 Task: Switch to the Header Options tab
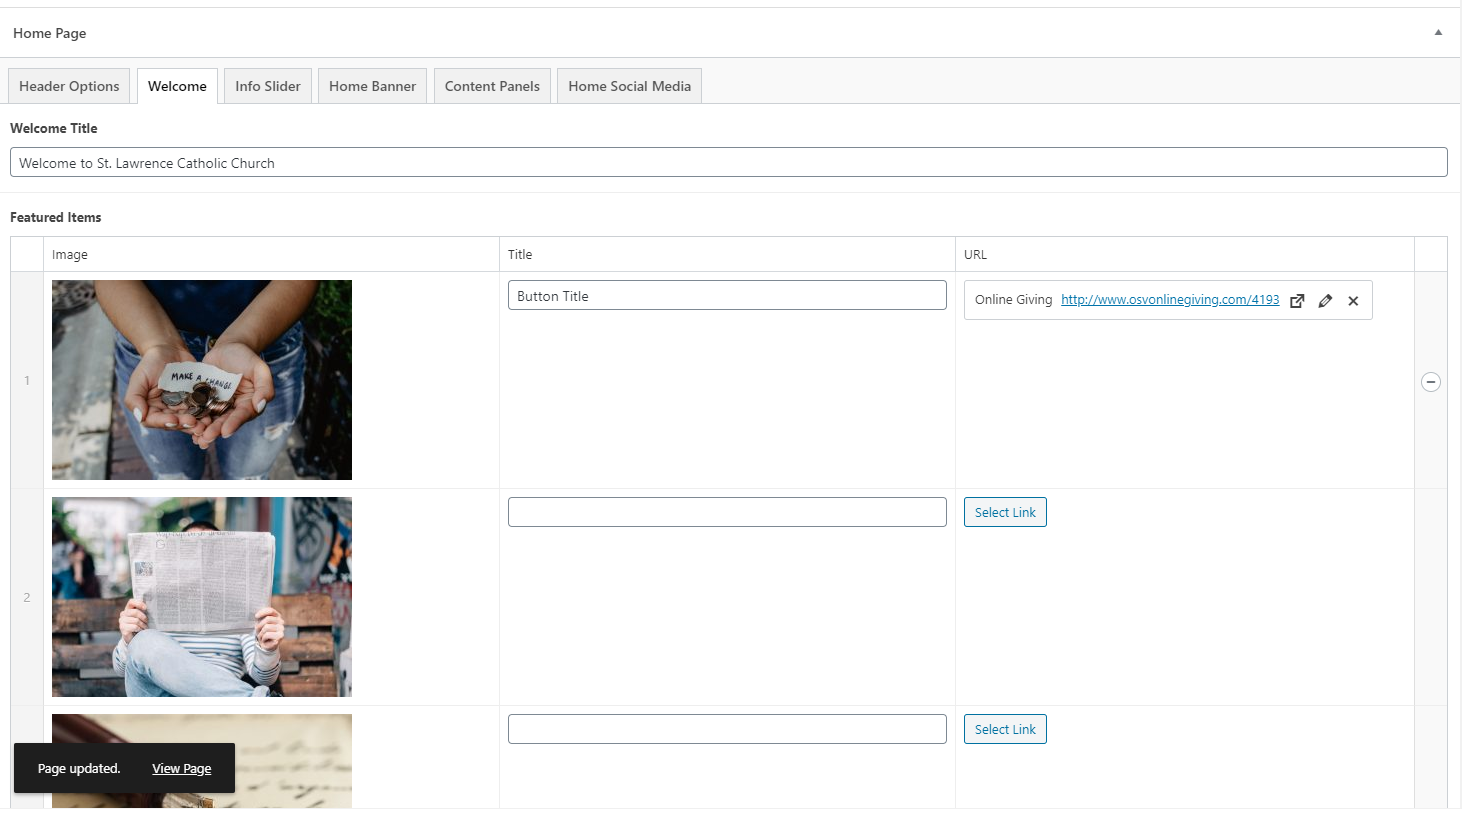[69, 86]
